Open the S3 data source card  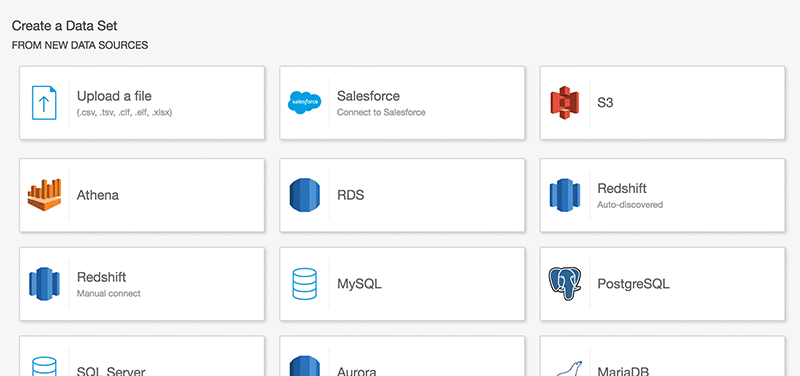[662, 103]
